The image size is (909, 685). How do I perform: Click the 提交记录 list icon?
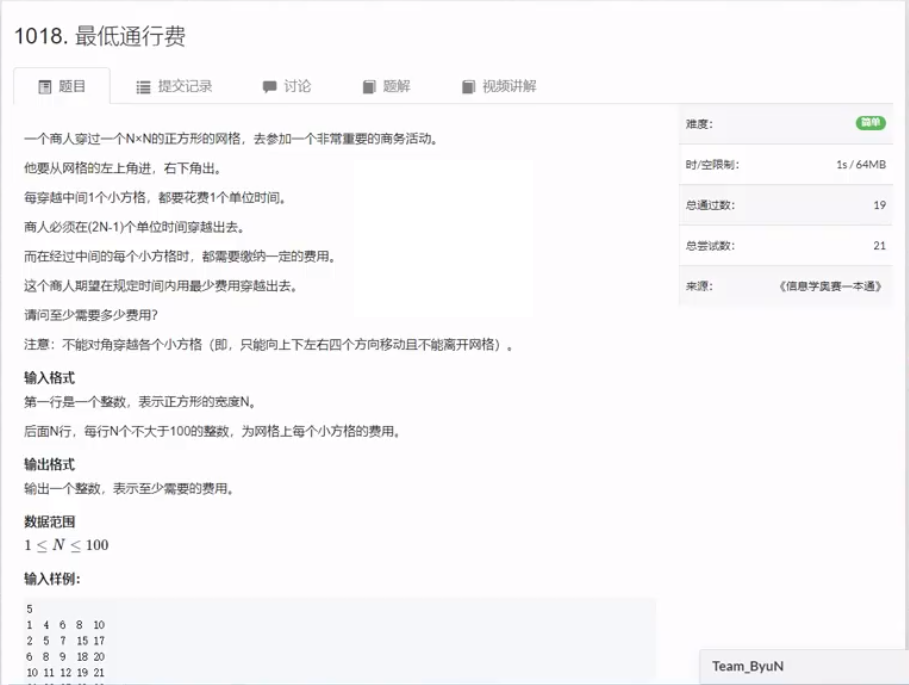click(143, 87)
